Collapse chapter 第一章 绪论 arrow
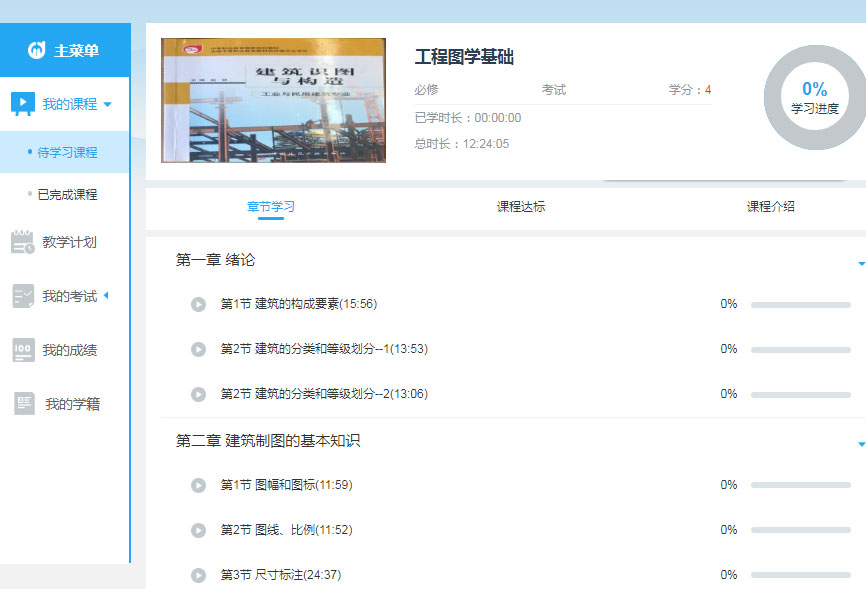The height and width of the screenshot is (589, 866). coord(860,264)
